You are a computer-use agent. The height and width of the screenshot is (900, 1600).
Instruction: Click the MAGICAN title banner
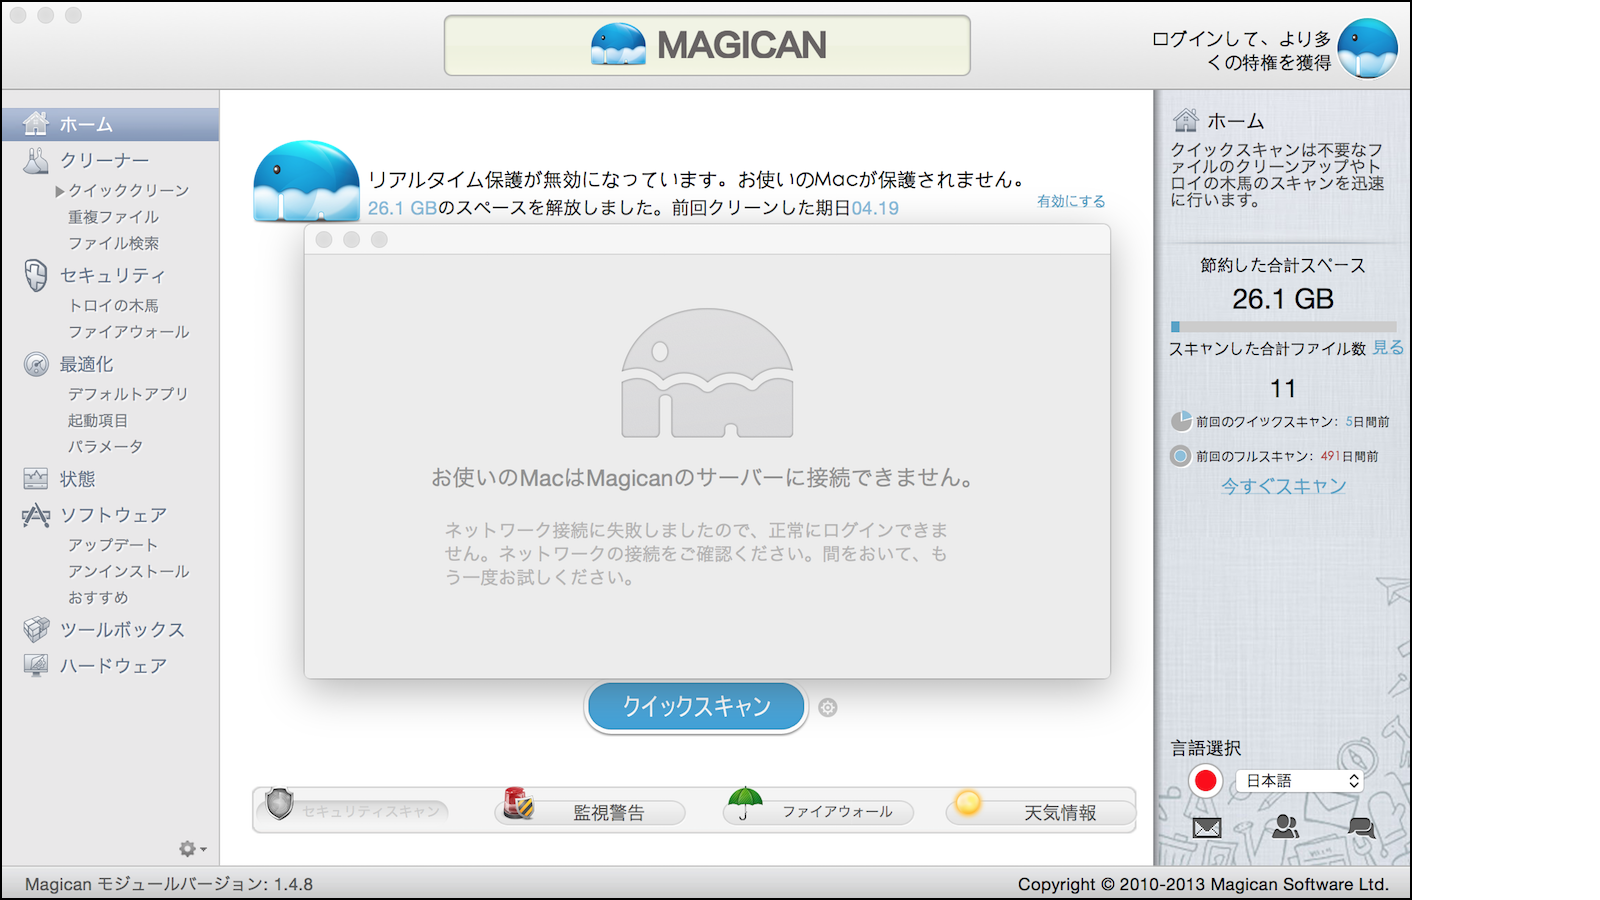(x=707, y=45)
